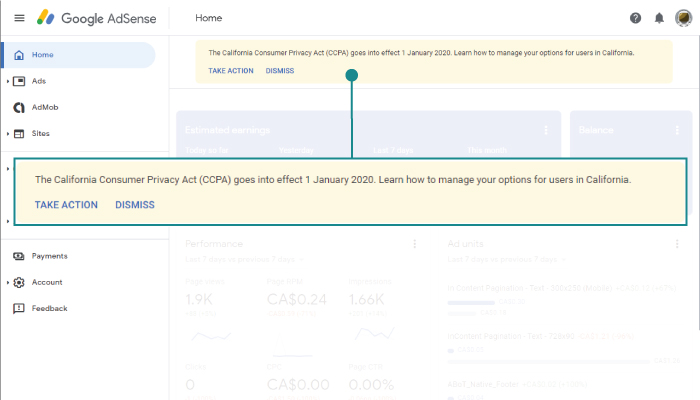
Task: Expand the Sites section arrow
Action: click(x=8, y=133)
